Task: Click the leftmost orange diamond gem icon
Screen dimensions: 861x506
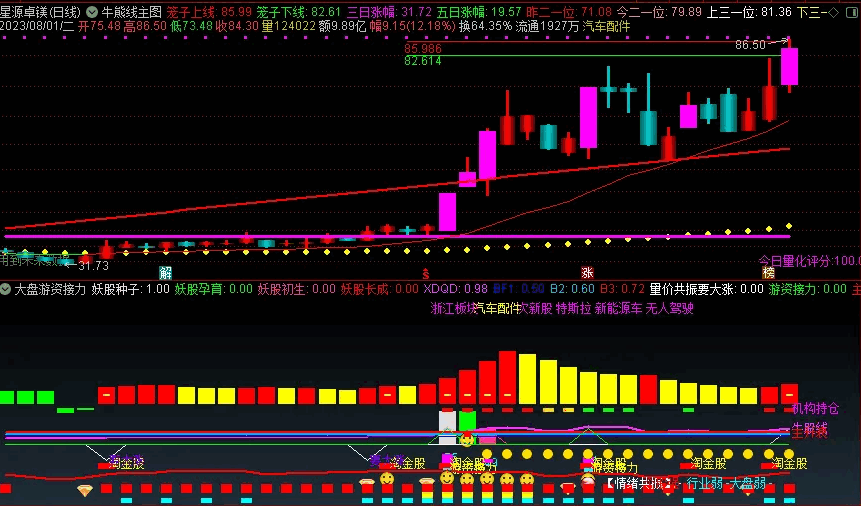Action: click(85, 490)
